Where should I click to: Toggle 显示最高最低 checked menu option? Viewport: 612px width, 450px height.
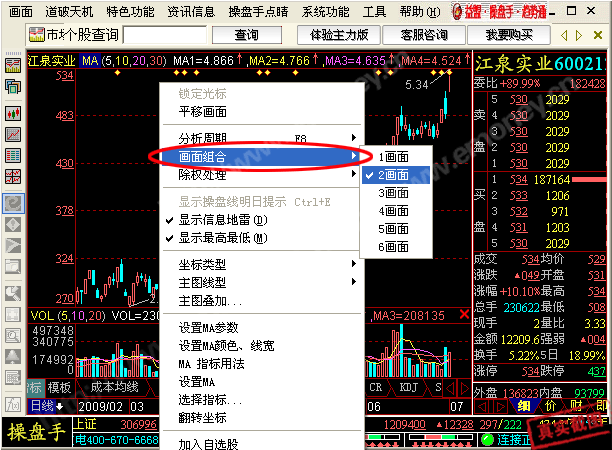click(223, 238)
